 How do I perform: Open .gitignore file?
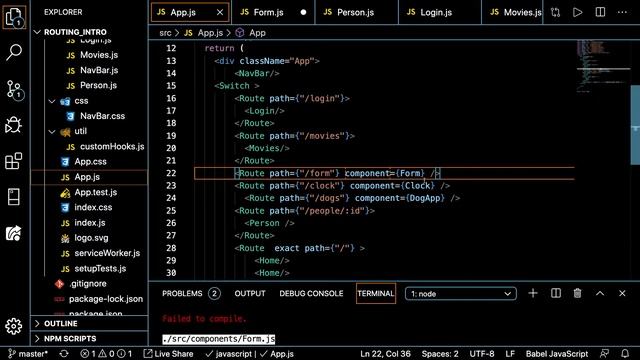point(87,284)
